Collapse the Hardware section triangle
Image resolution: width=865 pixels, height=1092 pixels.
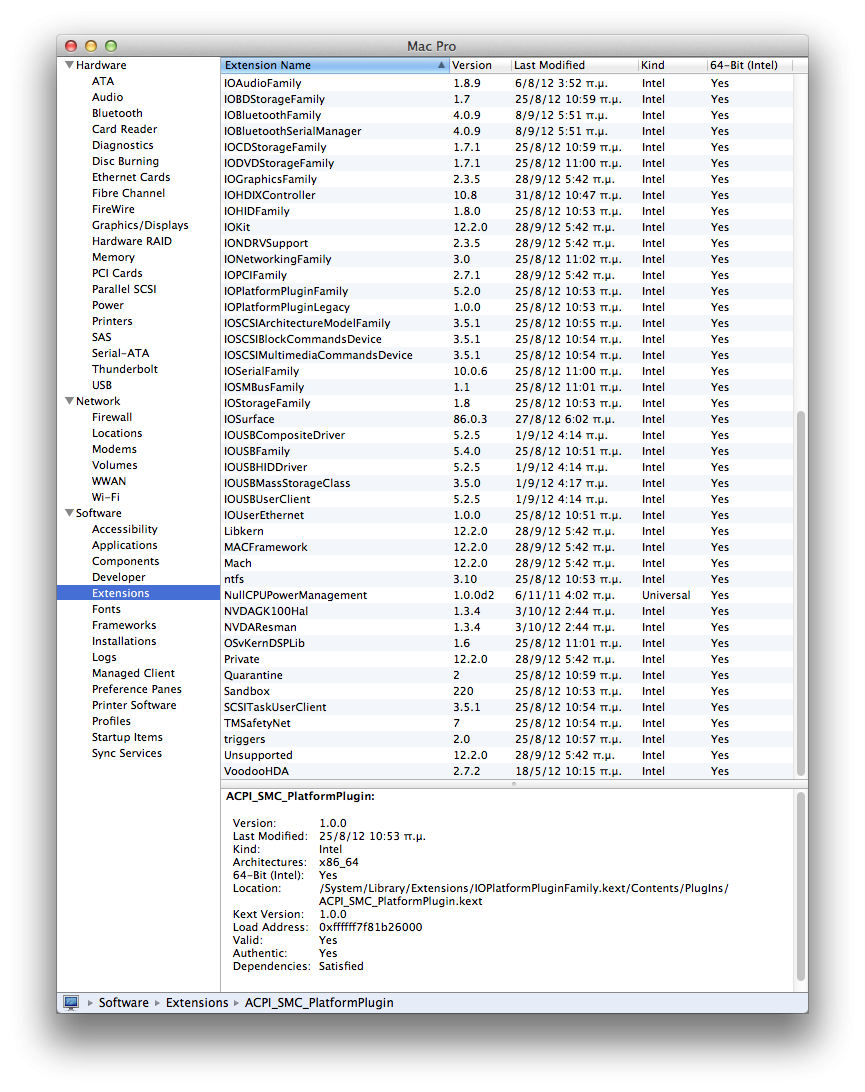coord(69,65)
